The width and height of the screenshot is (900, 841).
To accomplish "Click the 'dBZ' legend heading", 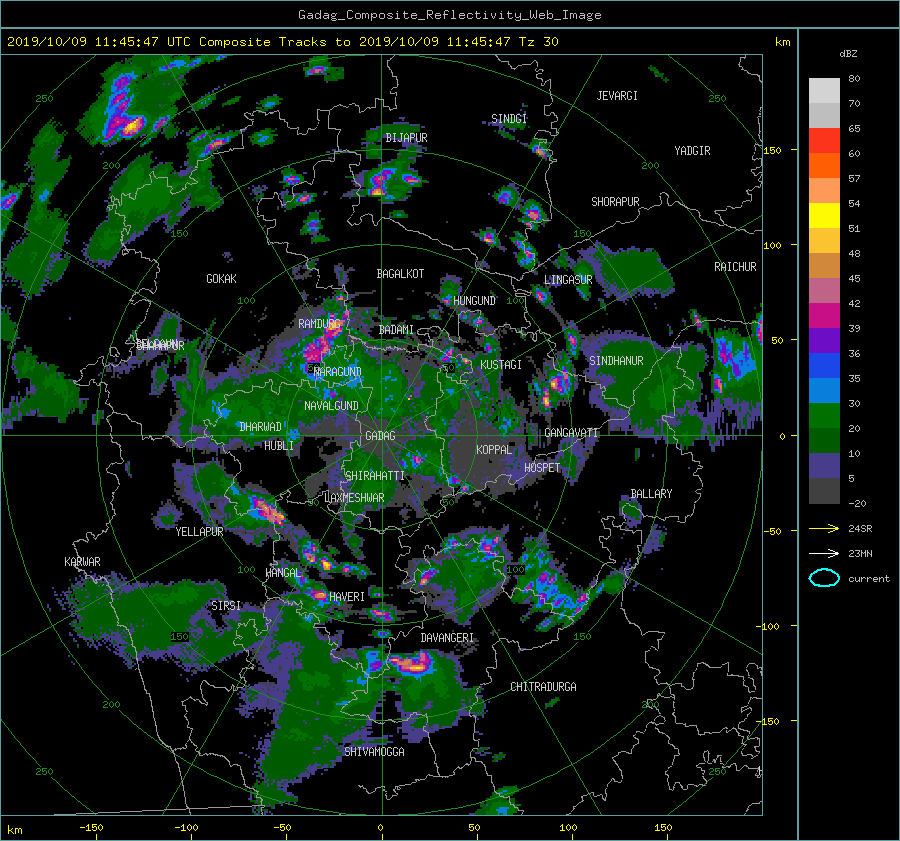I will click(848, 54).
